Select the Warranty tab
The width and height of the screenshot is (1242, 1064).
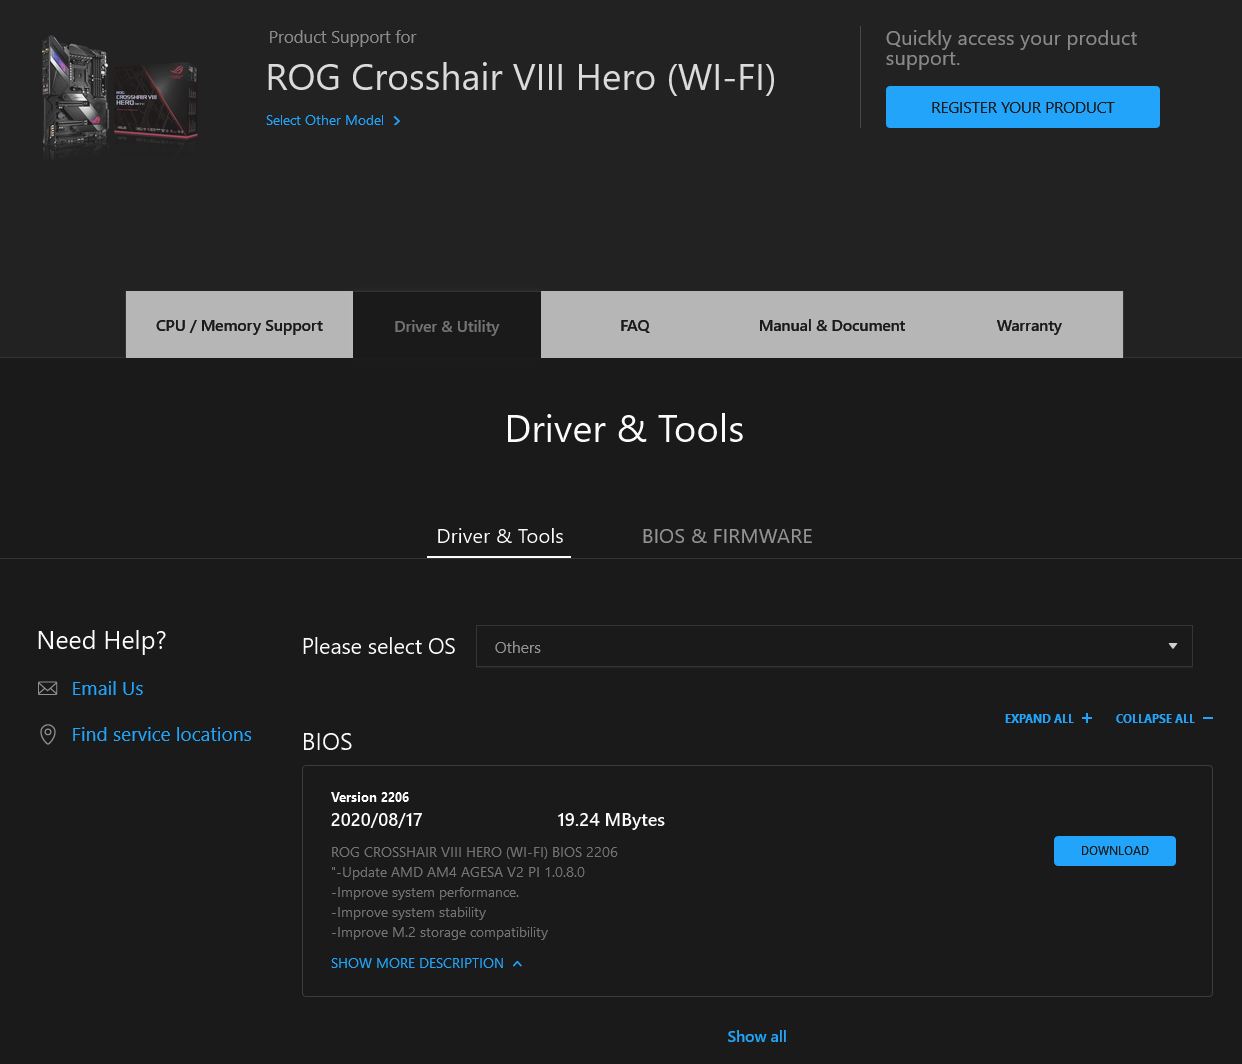[x=1028, y=325]
